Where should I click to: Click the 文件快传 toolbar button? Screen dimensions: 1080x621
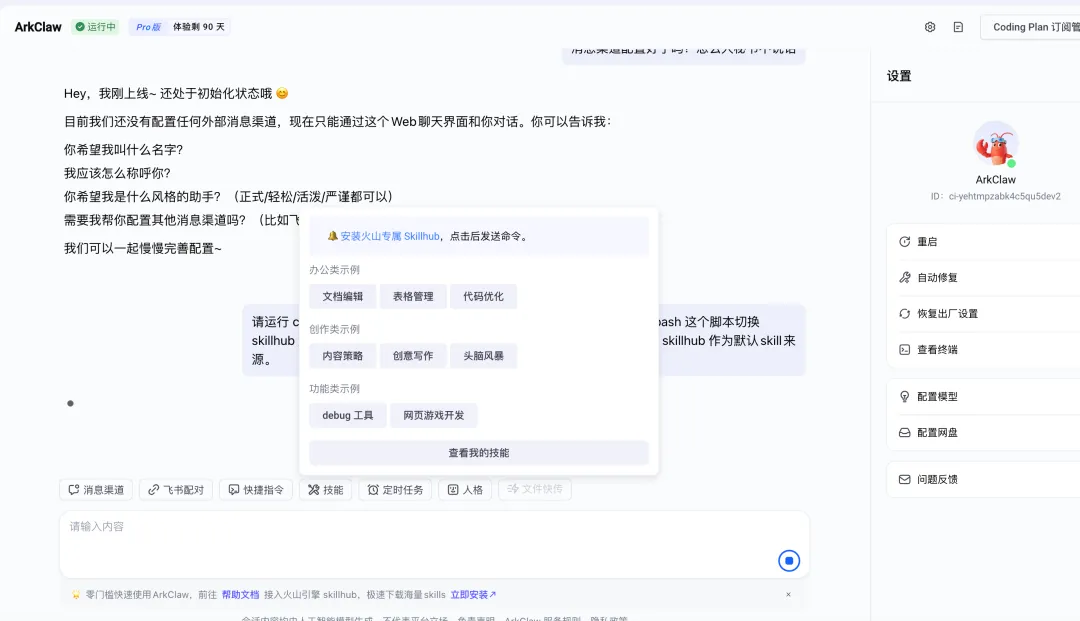tap(534, 489)
